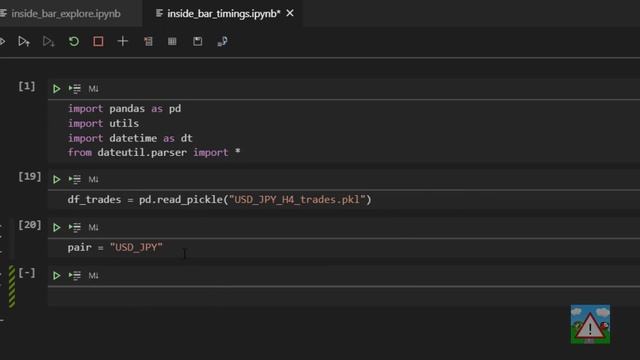The image size is (640, 360).
Task: Run by line in cell [19]
Action: [75, 179]
